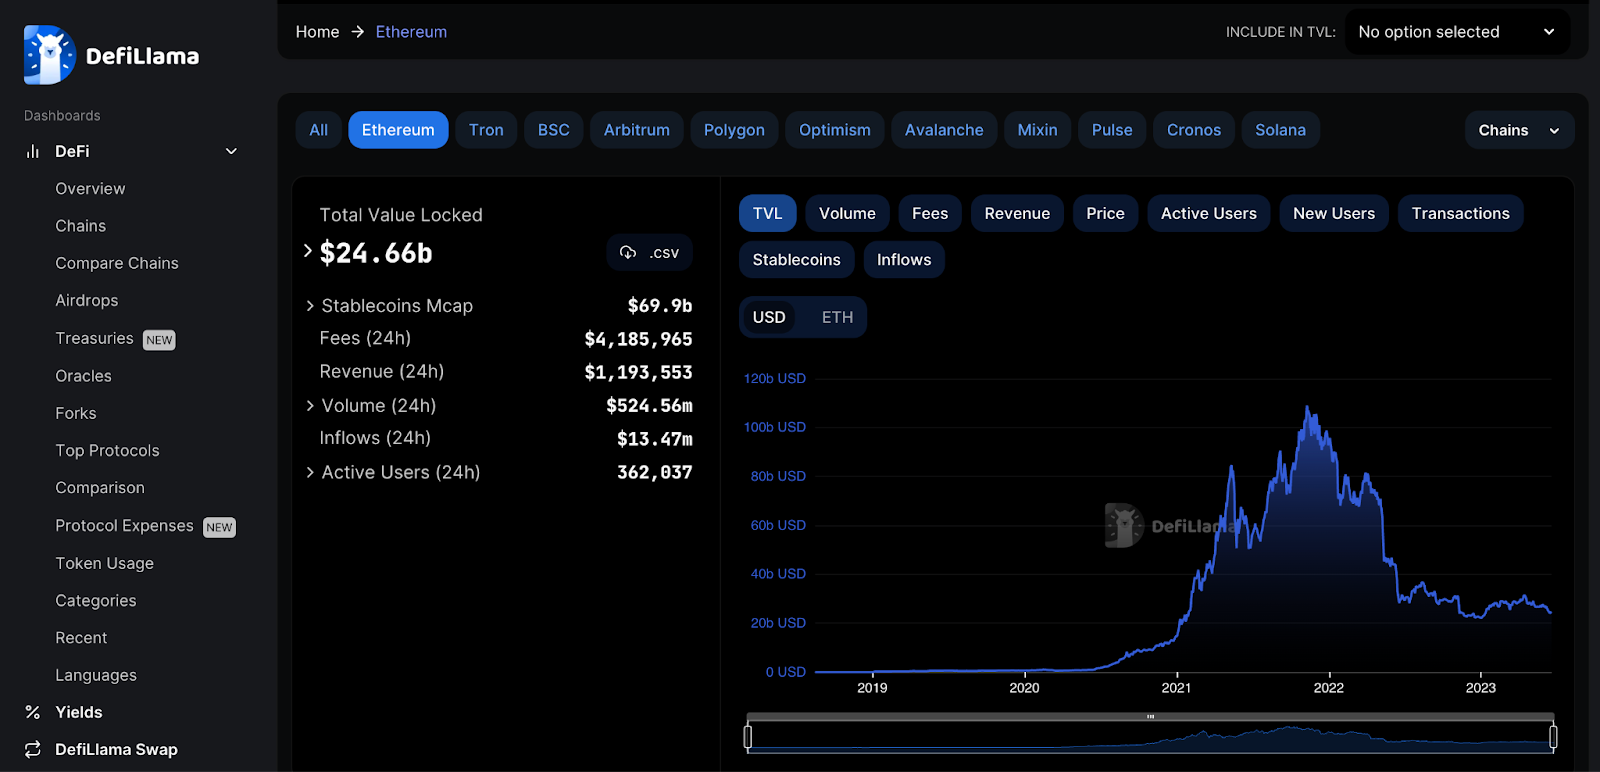The height and width of the screenshot is (772, 1600).
Task: Expand the Total Value Locked breakdown
Action: tap(308, 251)
